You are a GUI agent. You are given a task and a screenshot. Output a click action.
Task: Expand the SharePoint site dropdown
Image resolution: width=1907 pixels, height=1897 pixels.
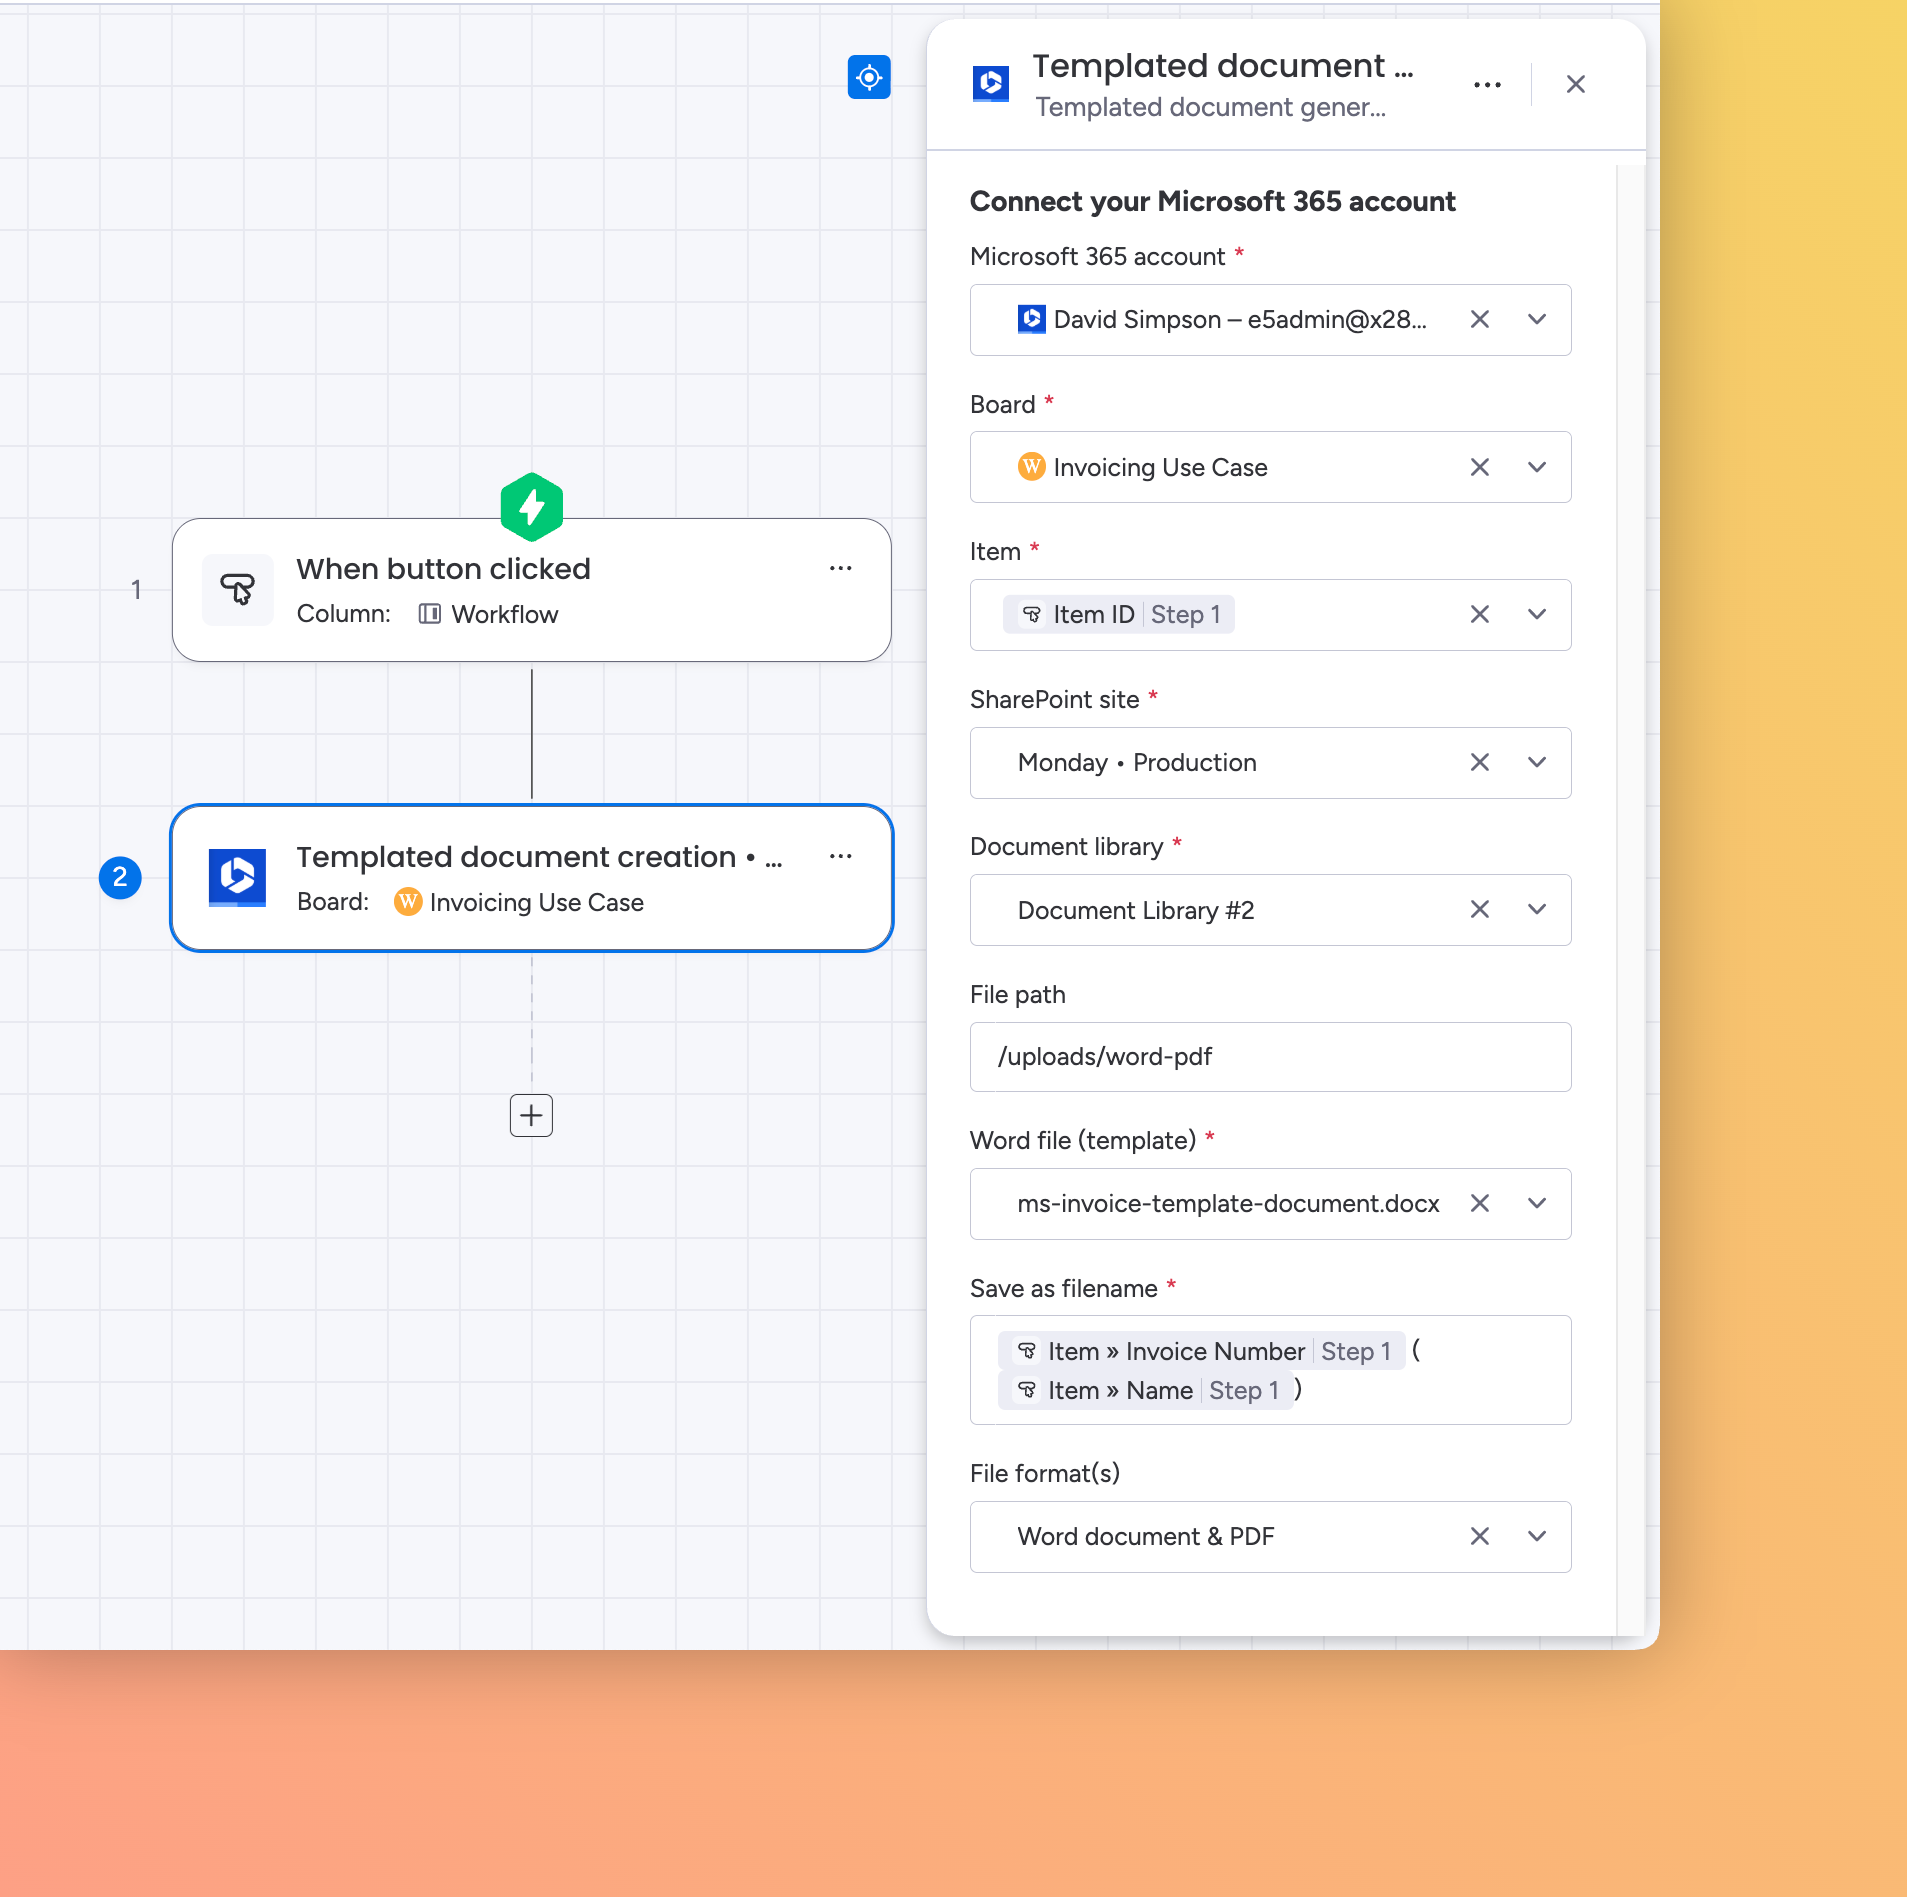[x=1537, y=762]
